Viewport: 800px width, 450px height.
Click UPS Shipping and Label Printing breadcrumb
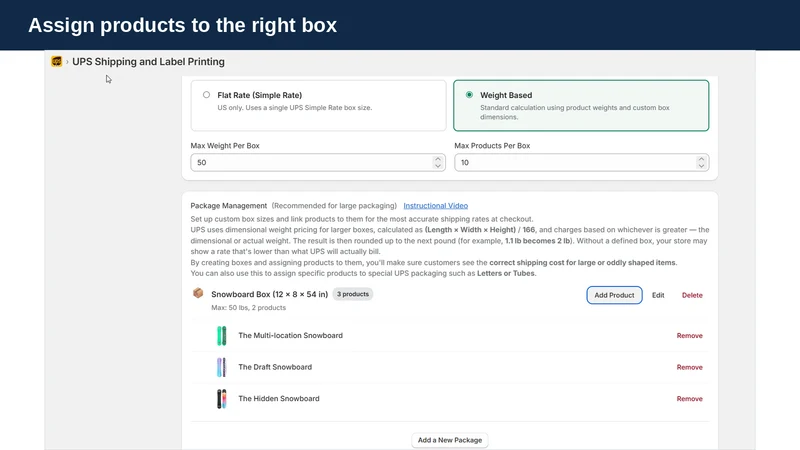point(148,61)
